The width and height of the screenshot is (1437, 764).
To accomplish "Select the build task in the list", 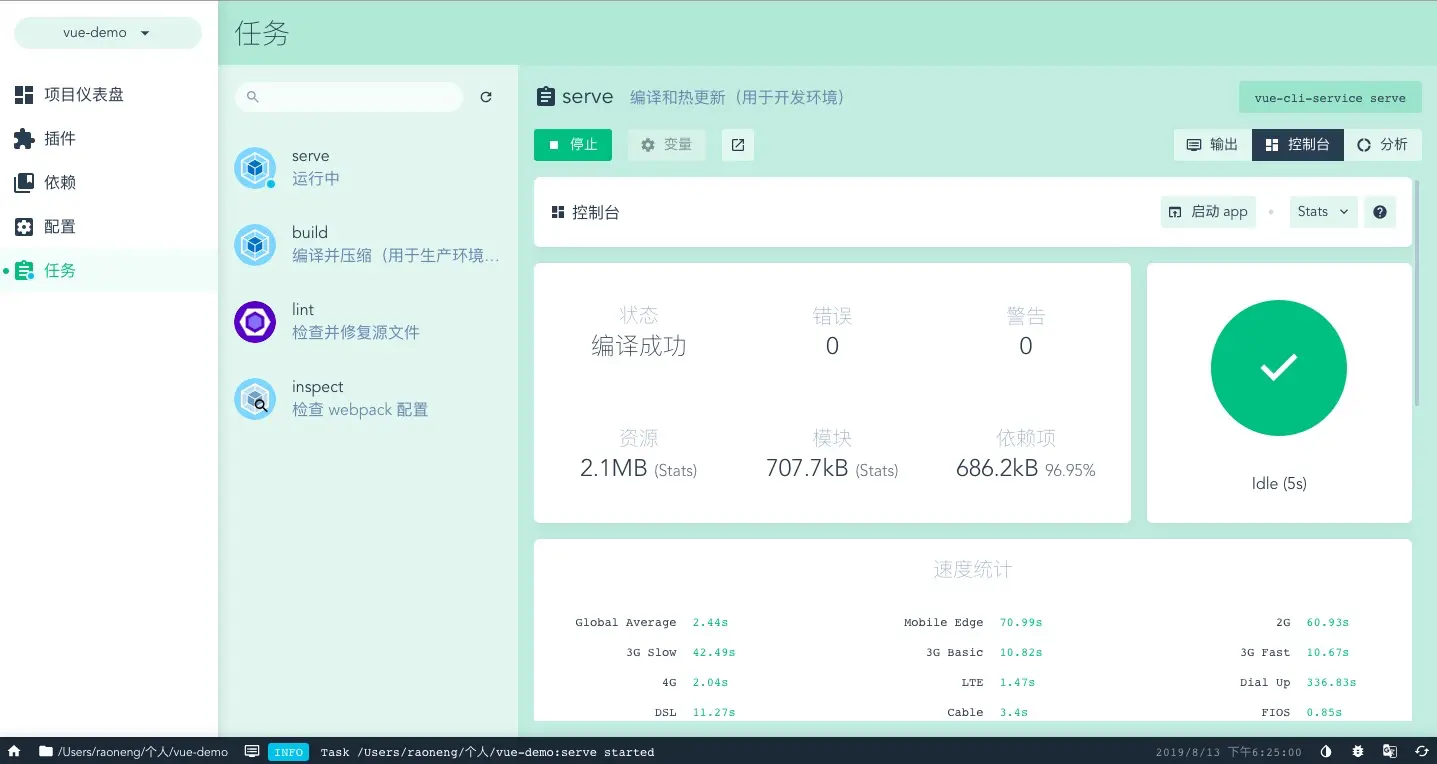I will click(x=368, y=245).
